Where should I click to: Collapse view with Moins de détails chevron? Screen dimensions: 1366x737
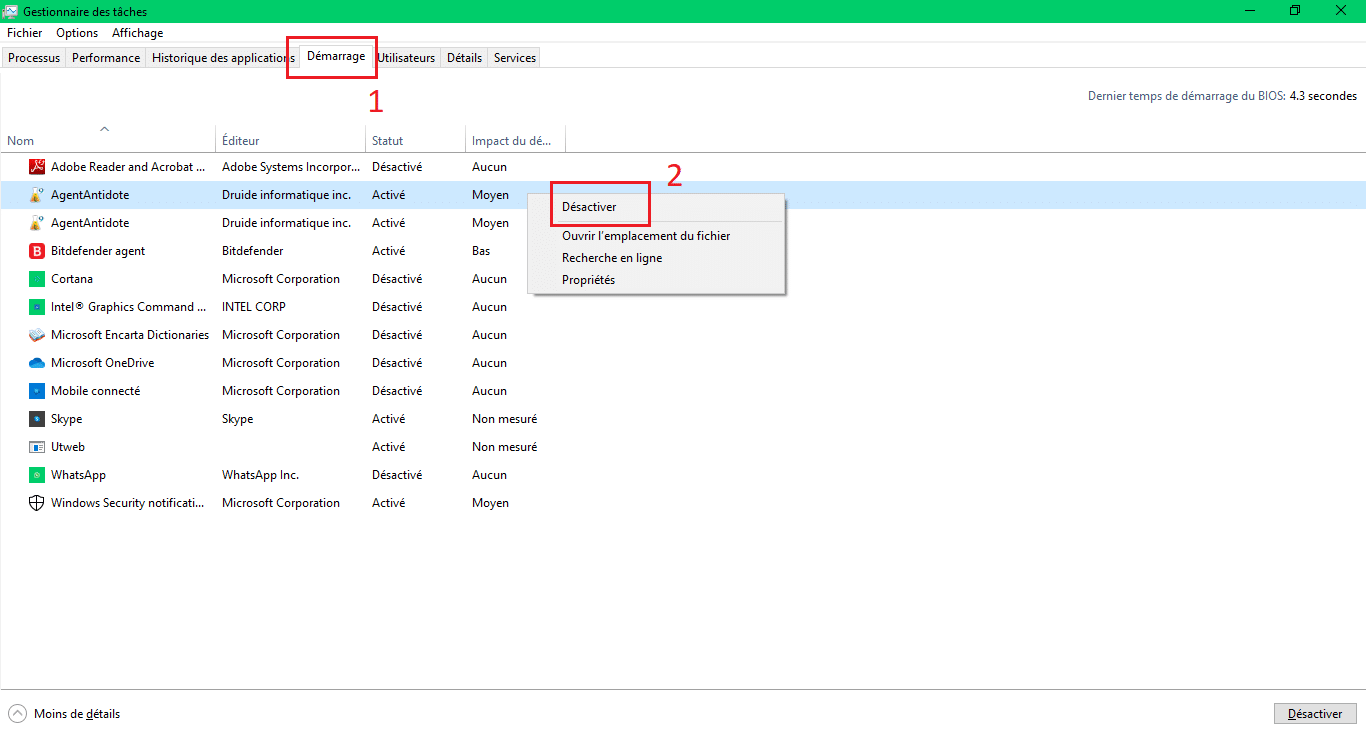(18, 714)
